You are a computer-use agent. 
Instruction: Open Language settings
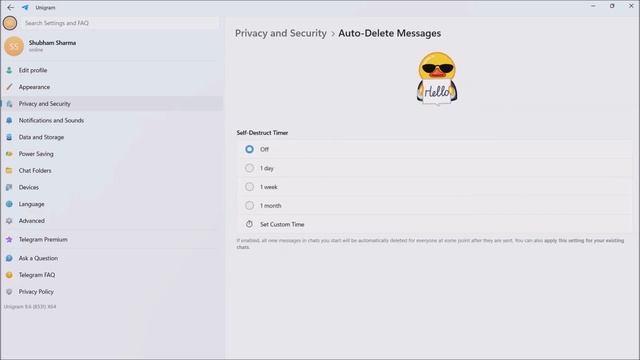[112, 204]
